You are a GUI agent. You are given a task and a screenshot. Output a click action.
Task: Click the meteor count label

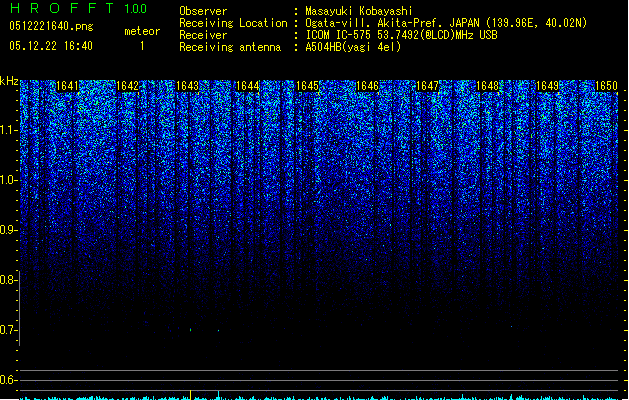click(x=142, y=31)
